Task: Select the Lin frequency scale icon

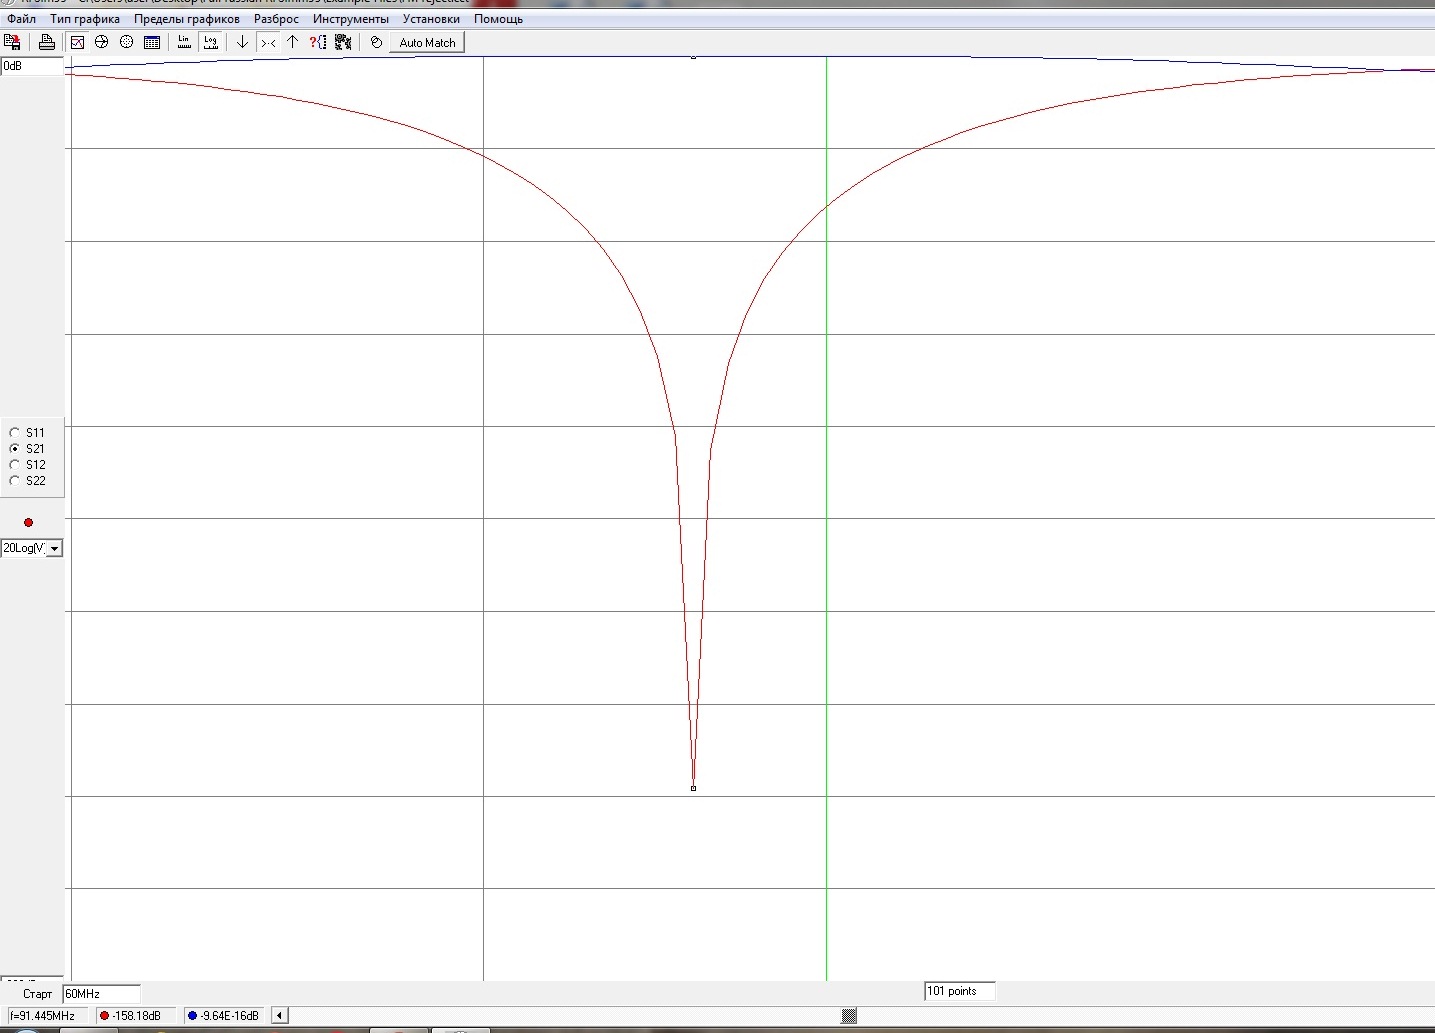Action: point(184,42)
